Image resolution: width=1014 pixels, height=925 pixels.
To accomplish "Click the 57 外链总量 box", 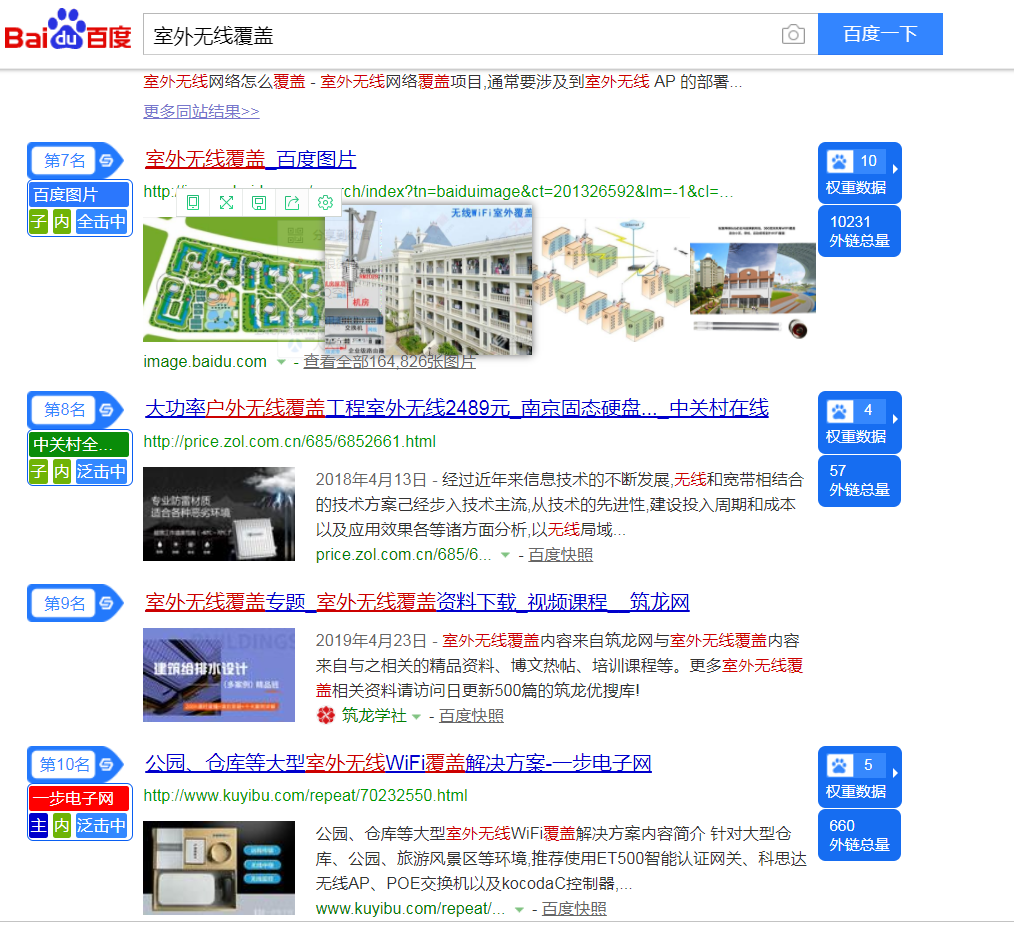I will (859, 481).
